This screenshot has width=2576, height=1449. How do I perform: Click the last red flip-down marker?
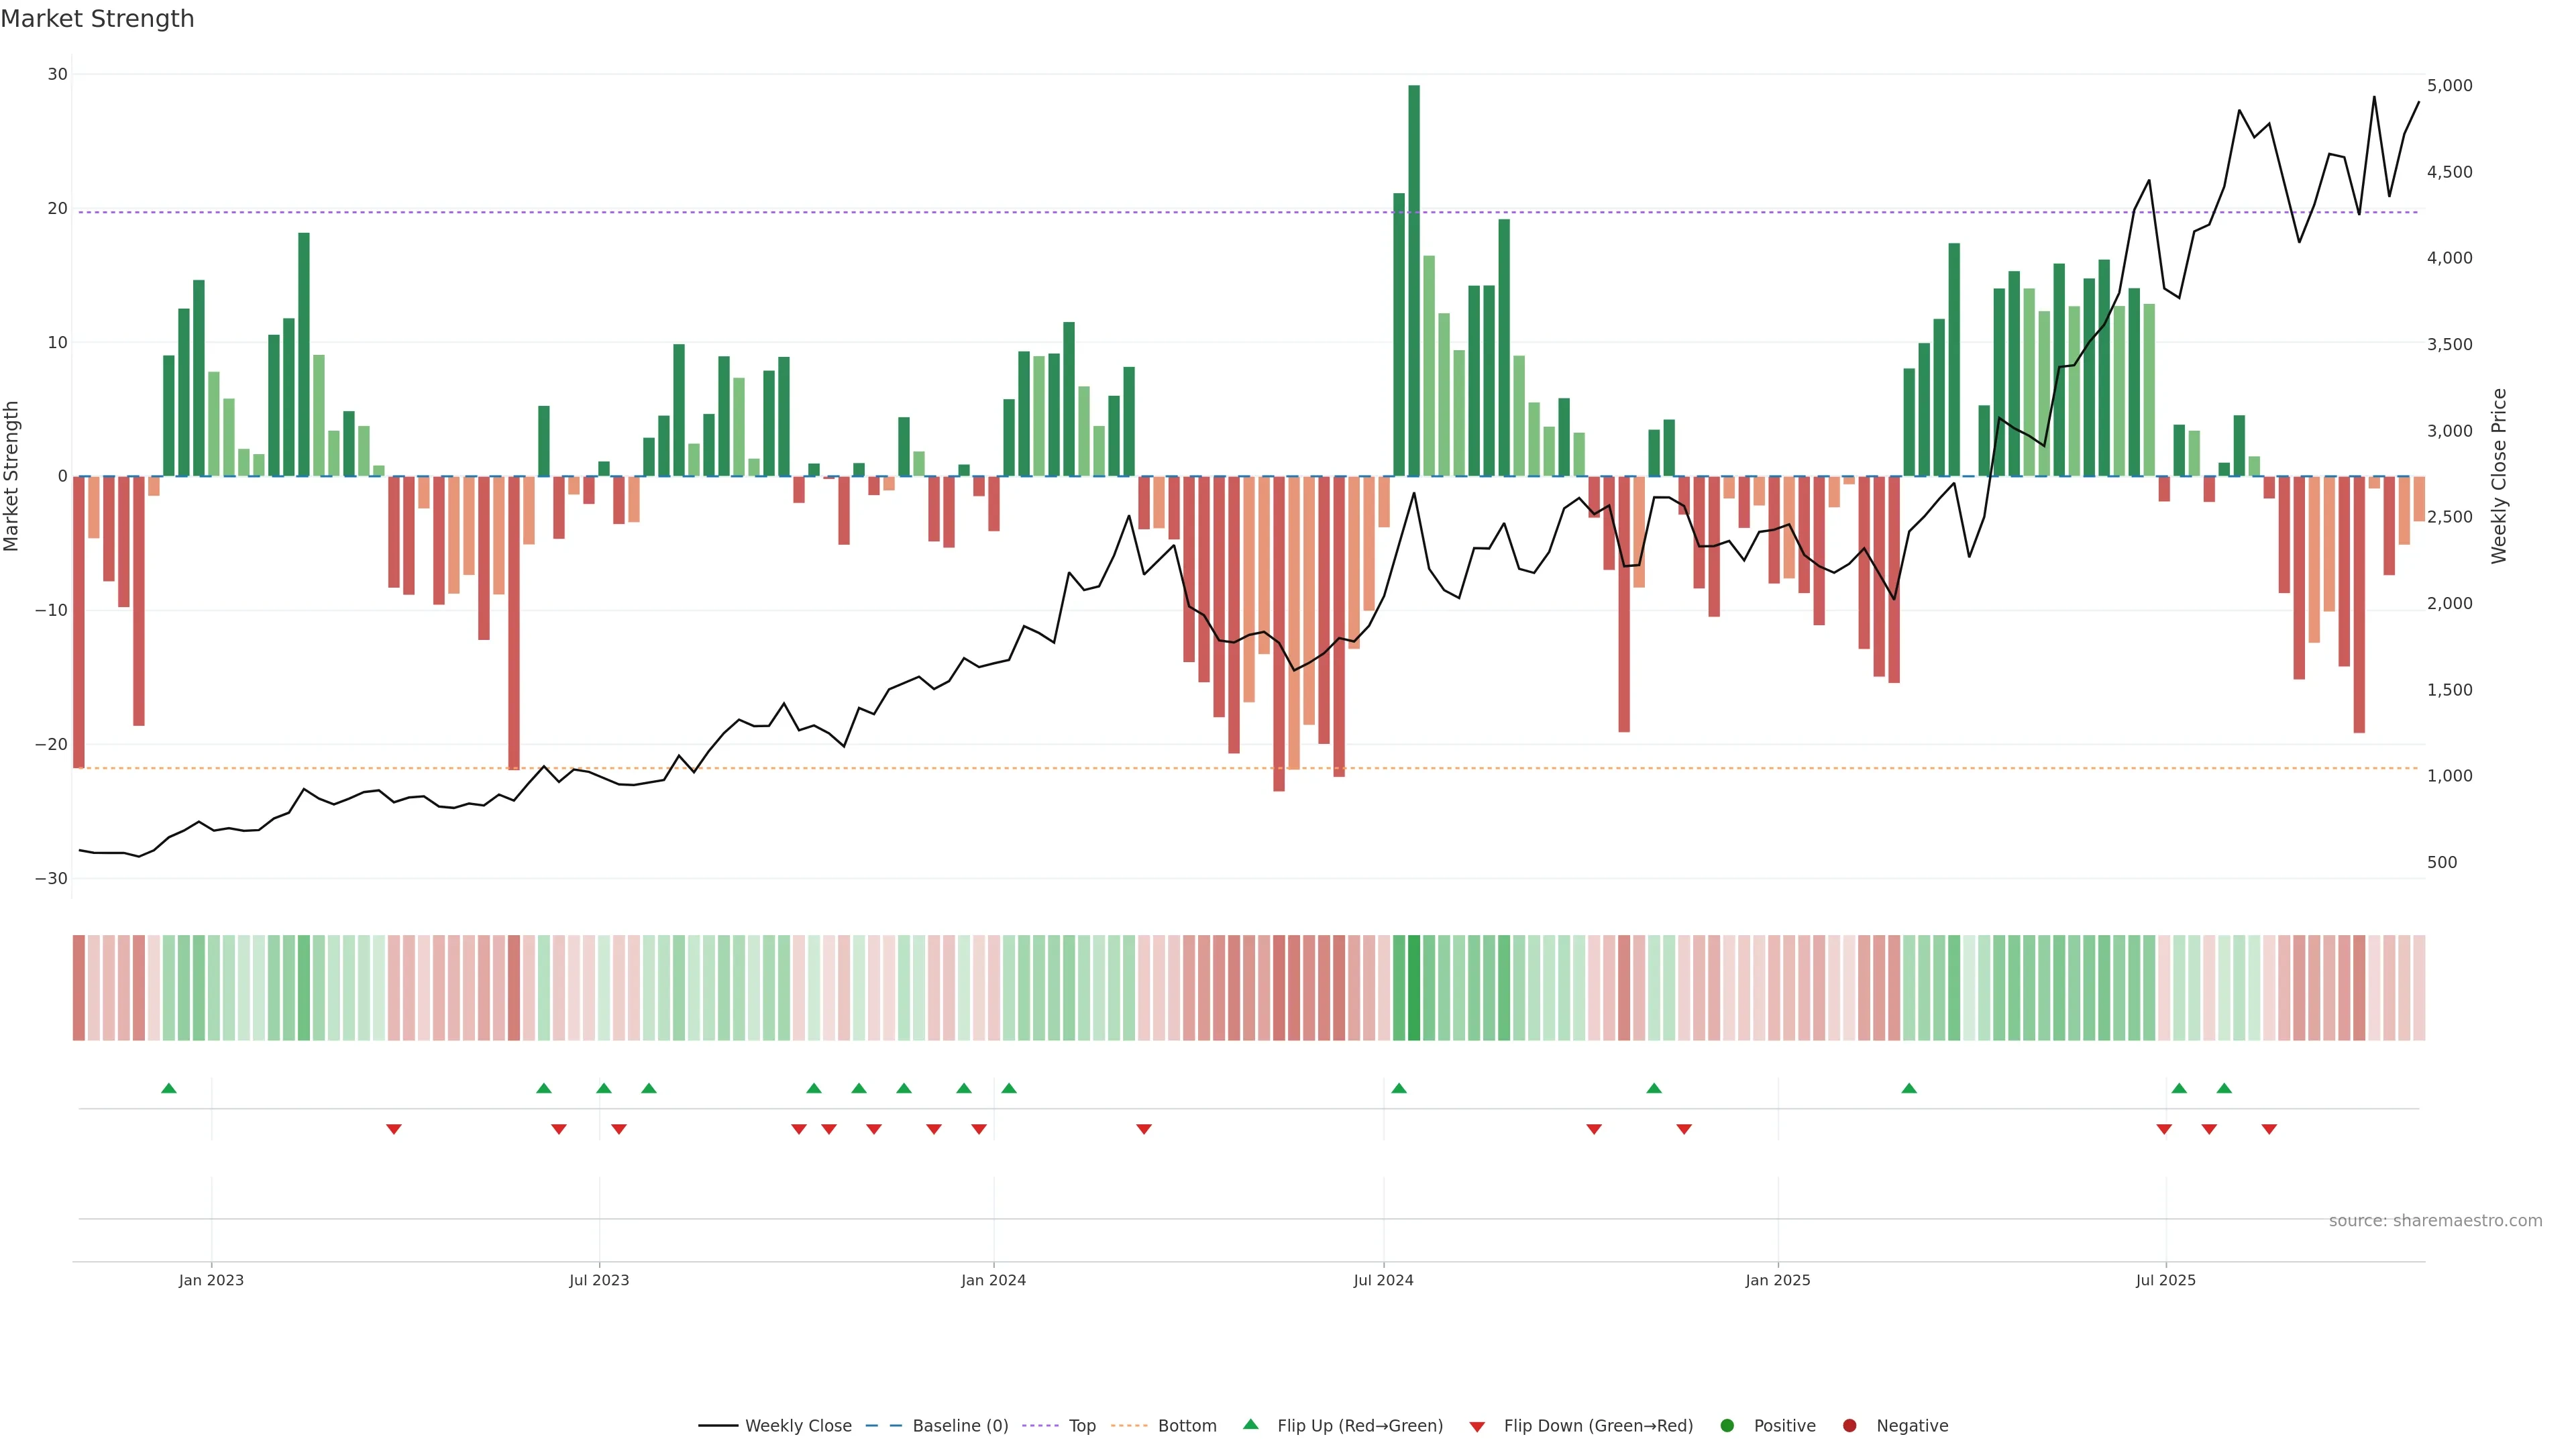tap(2269, 1129)
